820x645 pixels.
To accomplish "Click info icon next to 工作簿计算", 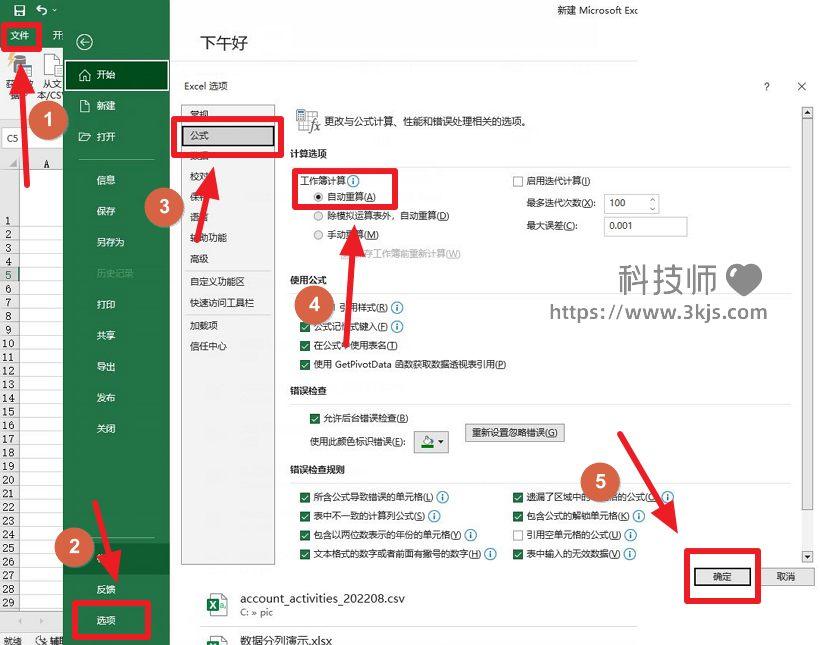I will (x=354, y=181).
